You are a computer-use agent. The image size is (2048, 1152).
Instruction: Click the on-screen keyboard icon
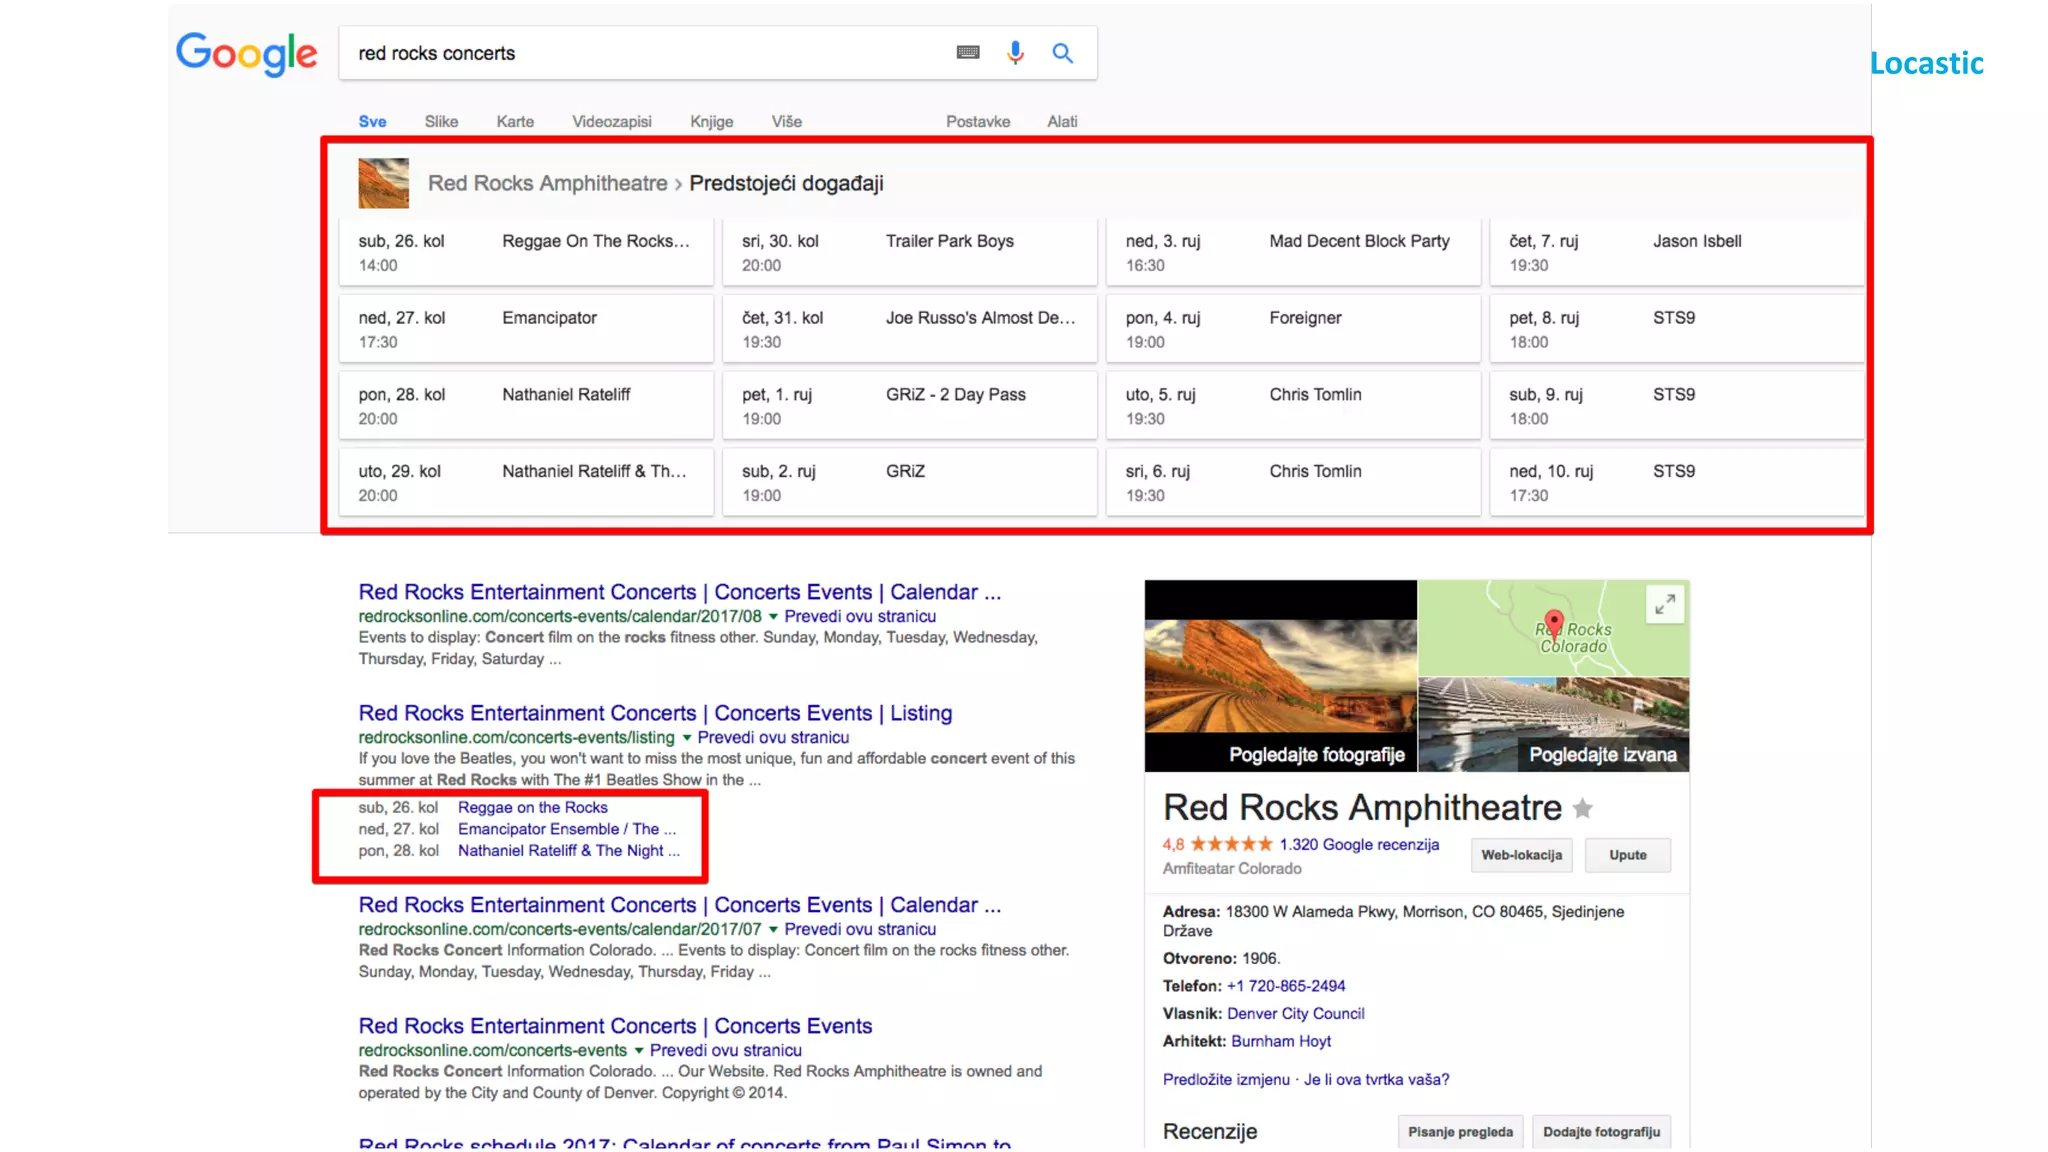tap(967, 53)
